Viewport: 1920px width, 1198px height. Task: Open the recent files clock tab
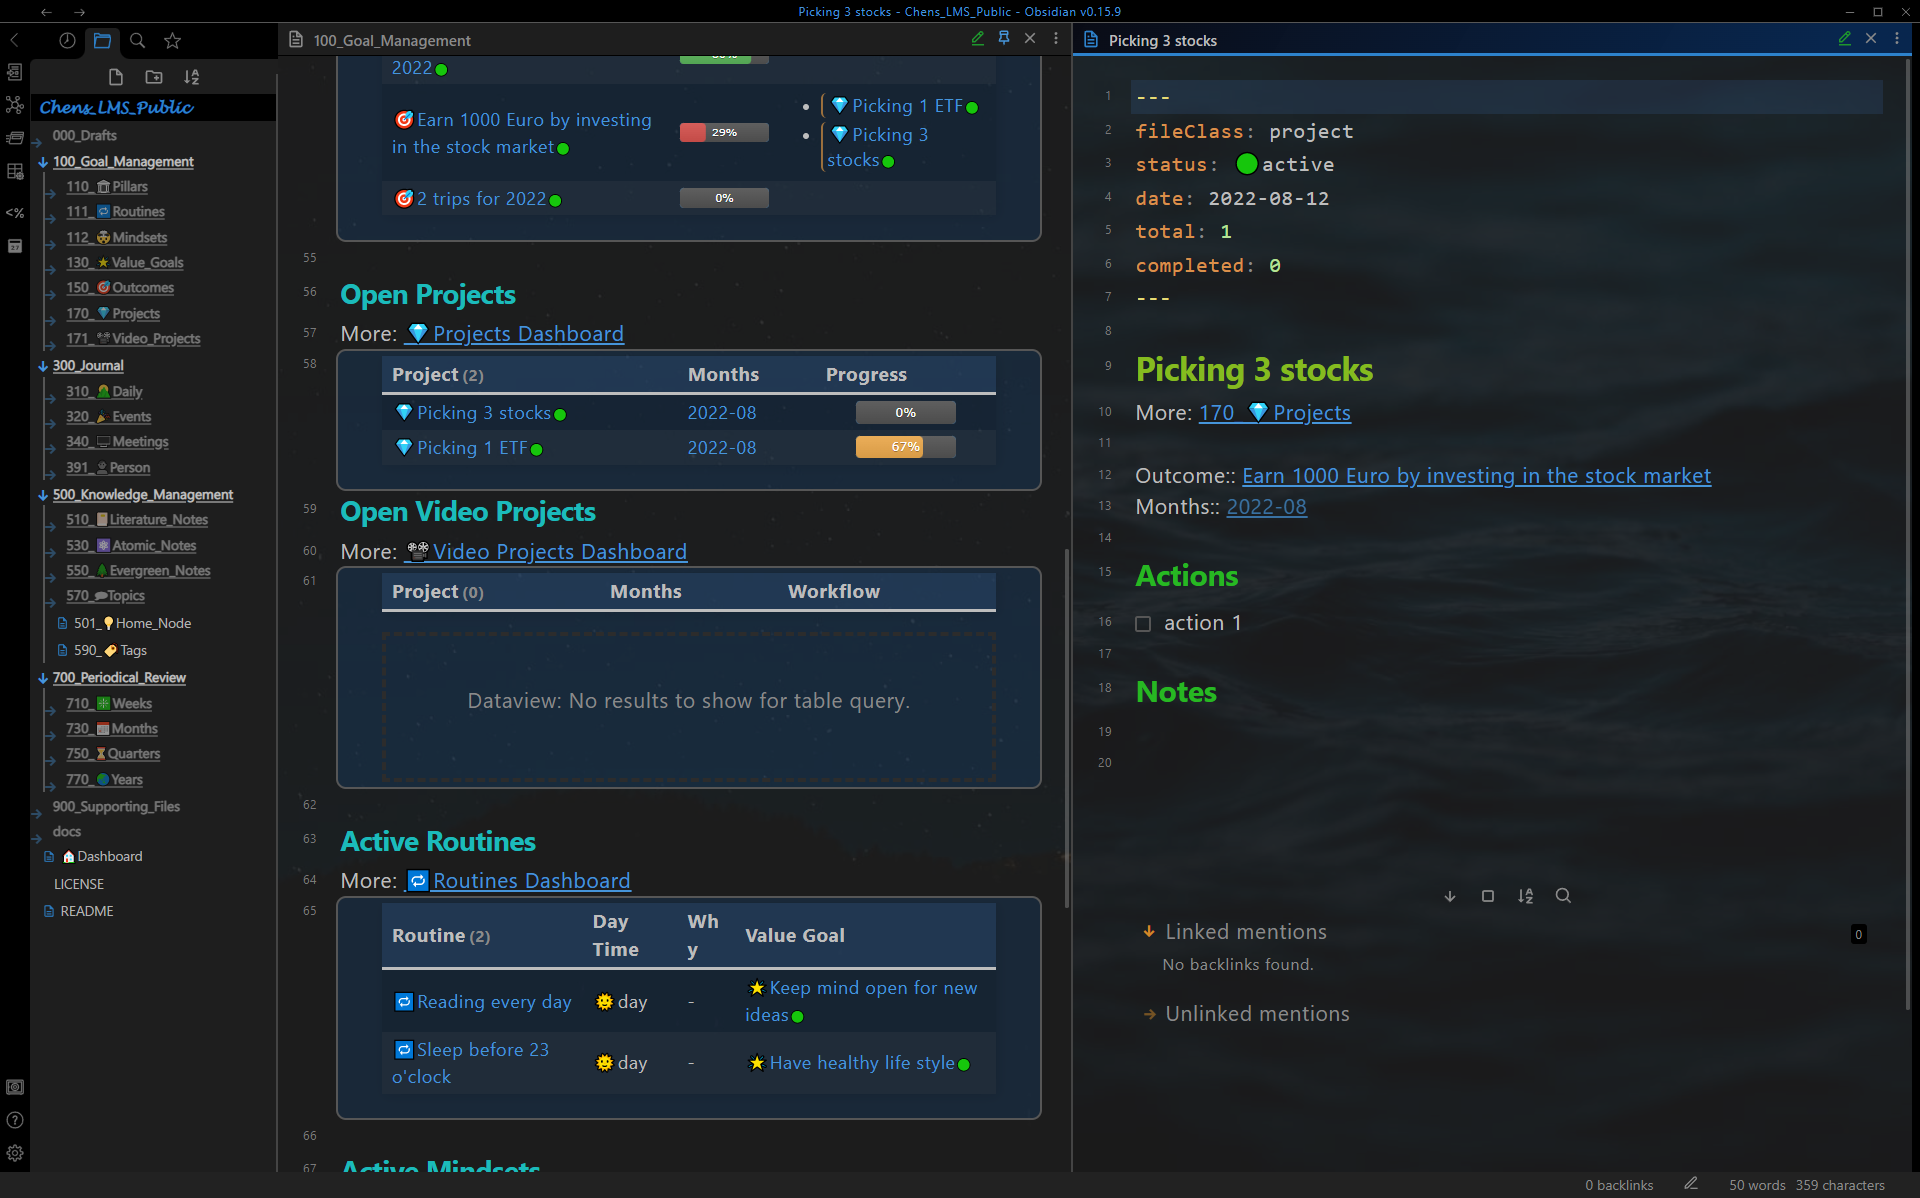point(67,41)
